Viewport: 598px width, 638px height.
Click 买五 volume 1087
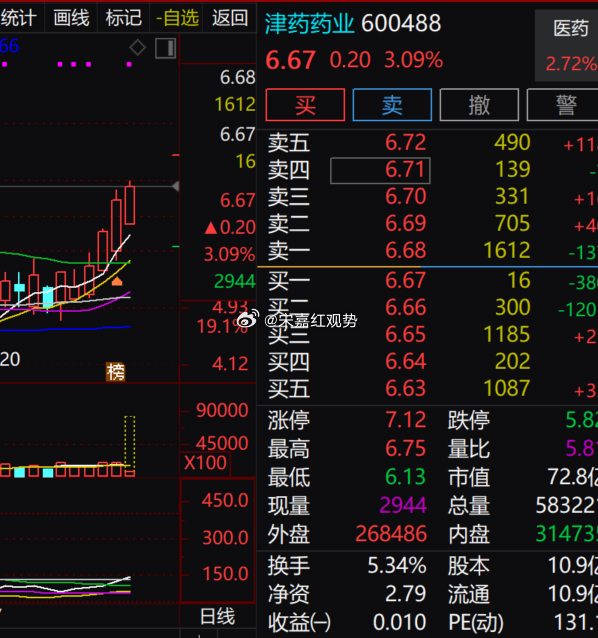[507, 388]
